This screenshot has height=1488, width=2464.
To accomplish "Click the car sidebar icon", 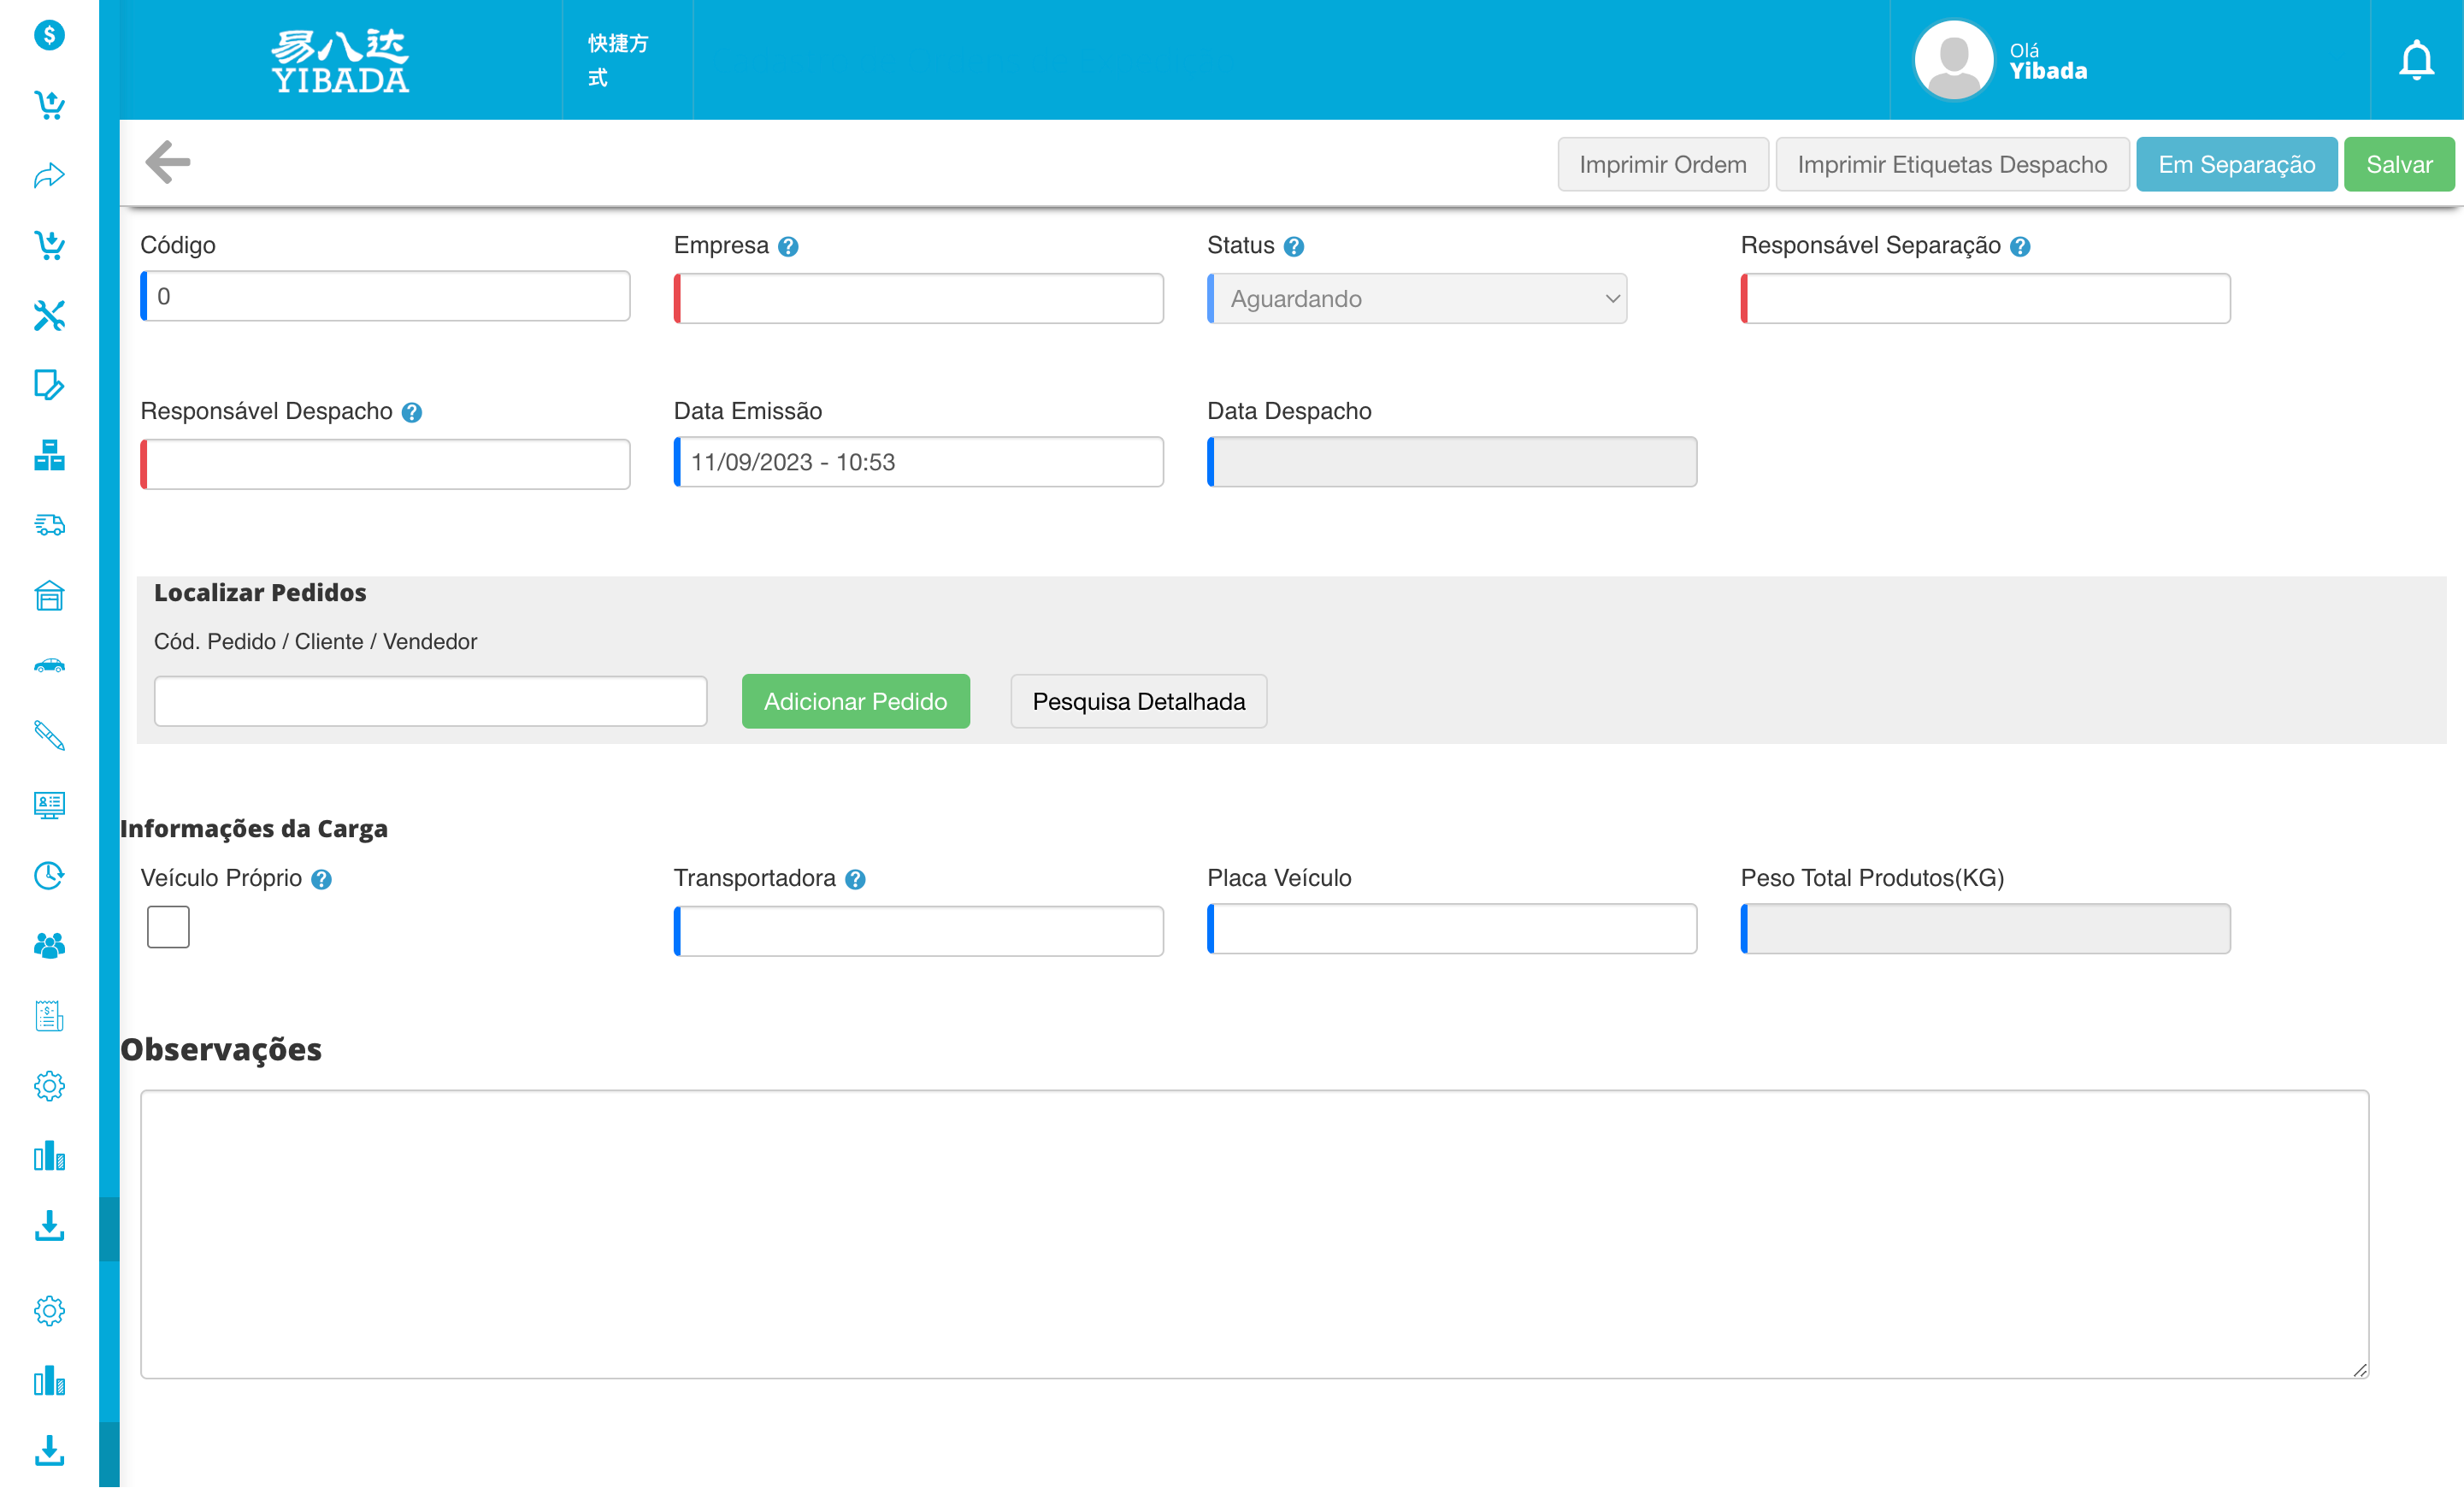I will 49,666.
